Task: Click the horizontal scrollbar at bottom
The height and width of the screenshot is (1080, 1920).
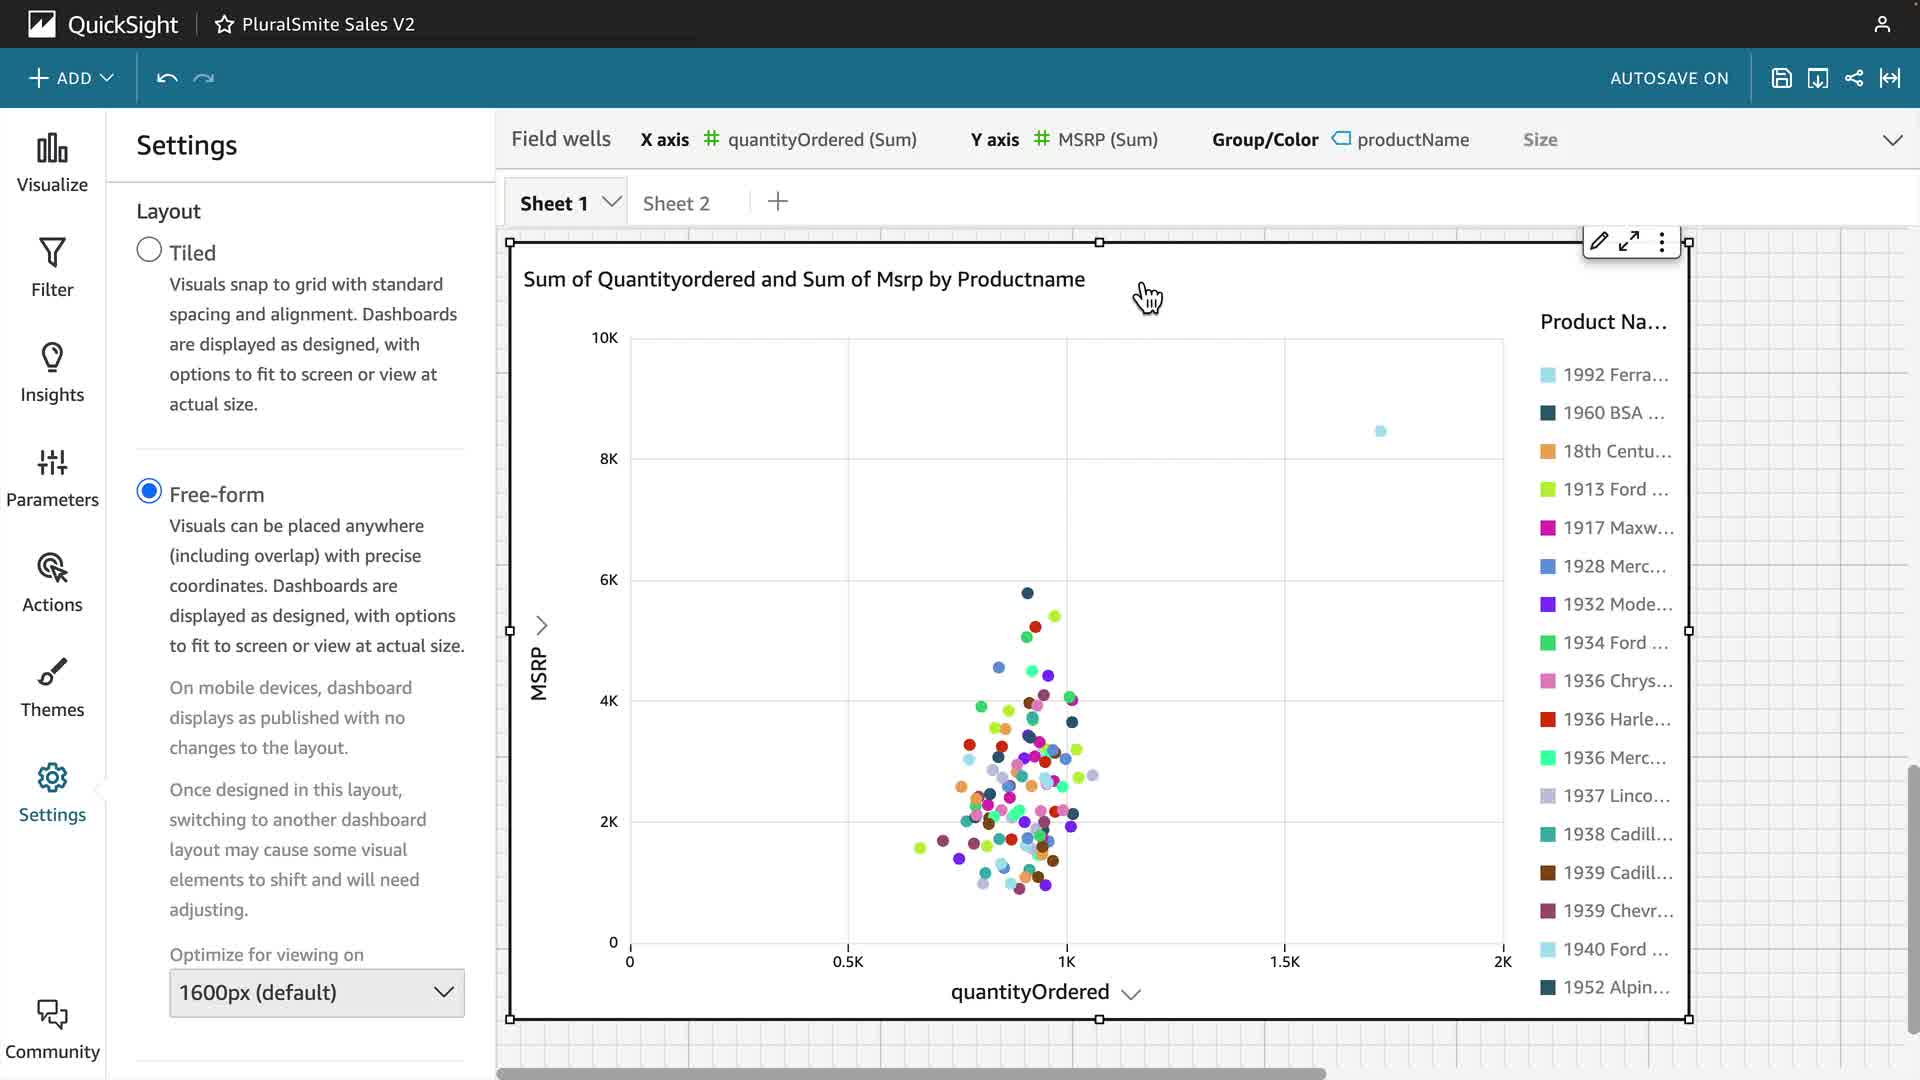Action: (x=910, y=1073)
